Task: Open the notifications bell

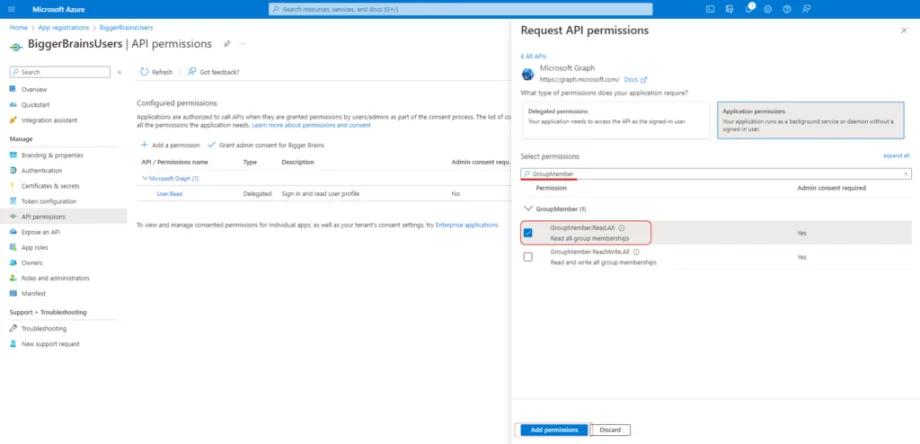Action: click(x=749, y=9)
